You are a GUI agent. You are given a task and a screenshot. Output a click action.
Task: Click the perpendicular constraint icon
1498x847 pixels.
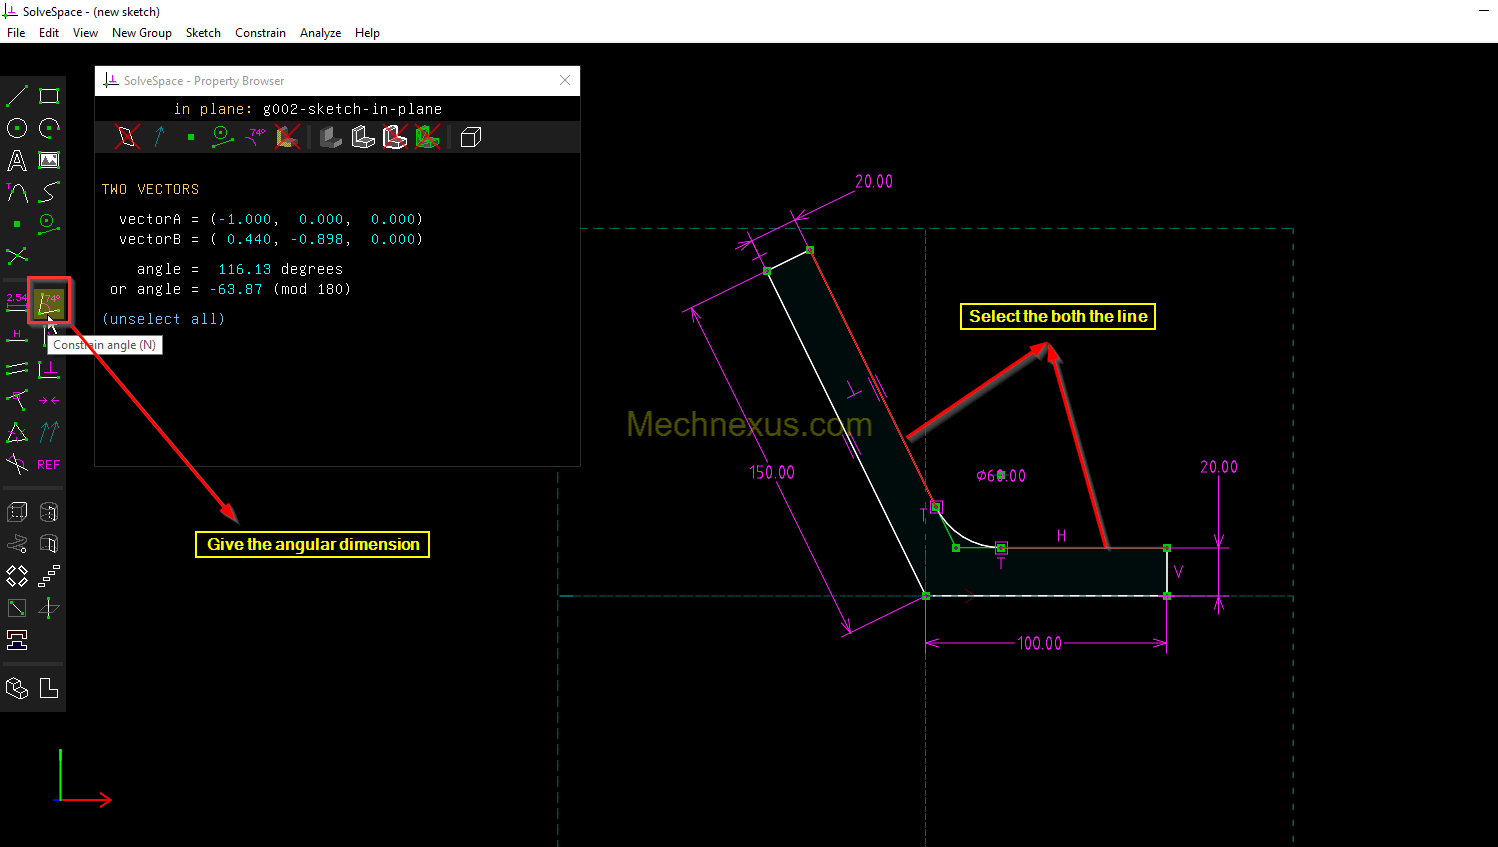pos(49,369)
